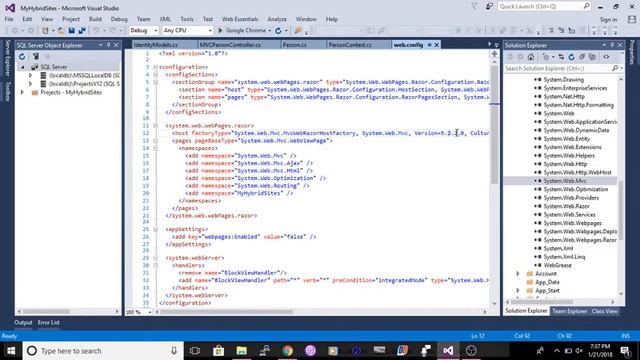Click the Open File toolbar icon
Screen dimensions: 640x360
(61, 31)
